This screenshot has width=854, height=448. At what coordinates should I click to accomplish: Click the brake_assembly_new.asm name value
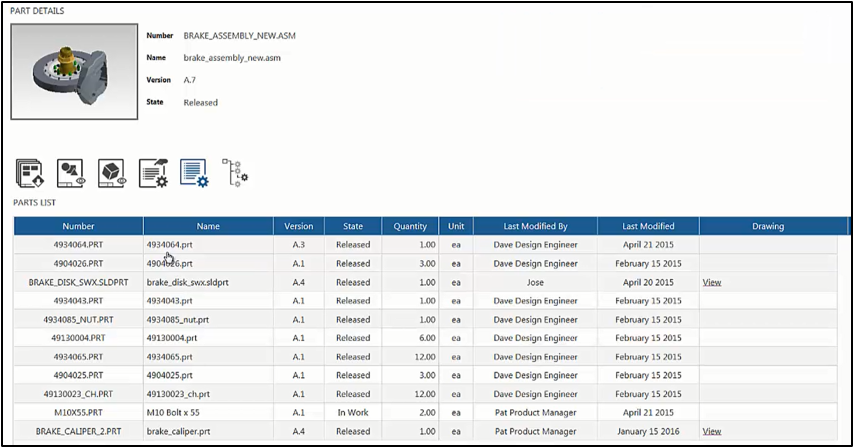(232, 58)
